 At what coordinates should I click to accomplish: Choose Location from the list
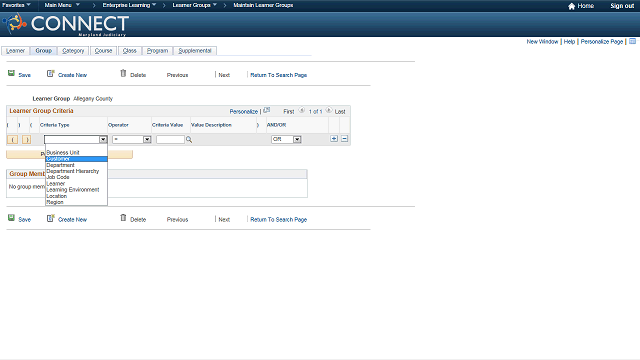76,196
